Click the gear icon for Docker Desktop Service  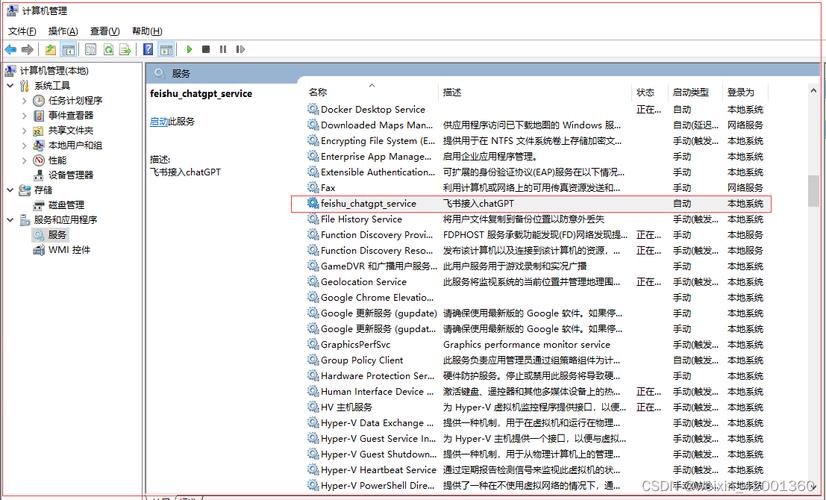click(x=313, y=109)
